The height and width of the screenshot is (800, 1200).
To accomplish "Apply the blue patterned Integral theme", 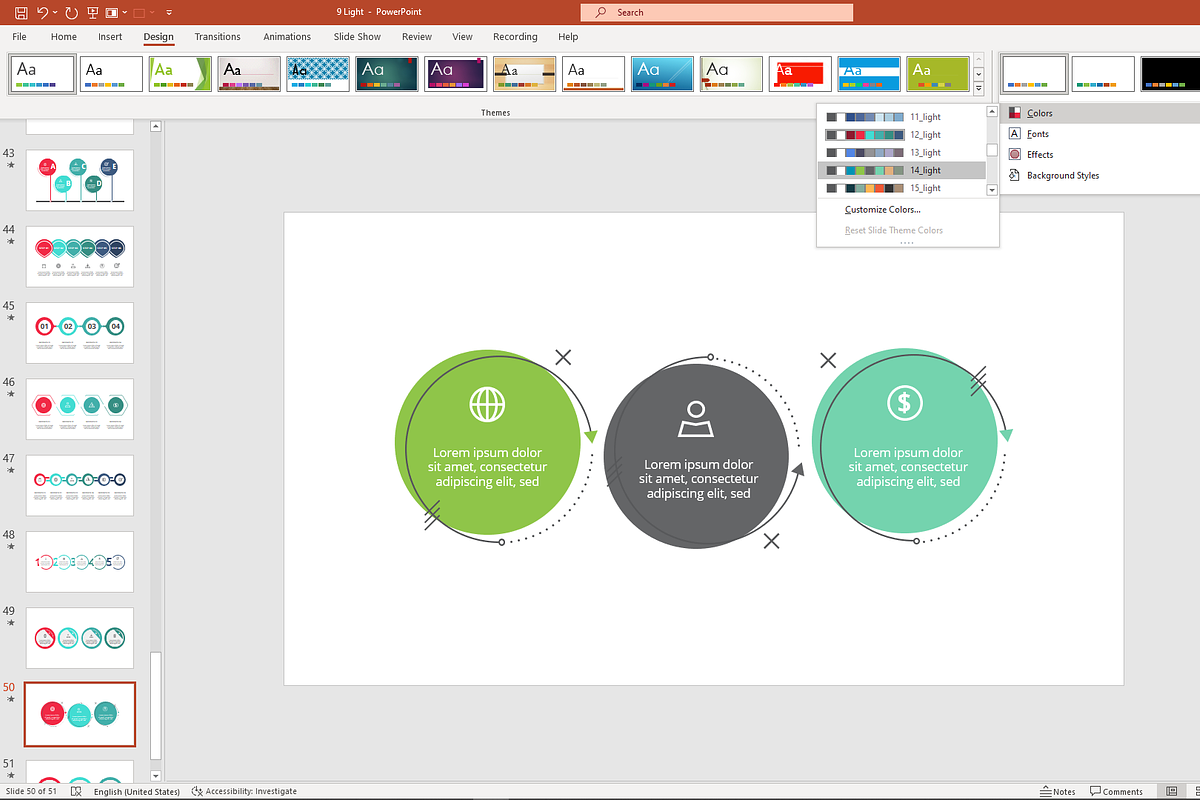I will (318, 74).
